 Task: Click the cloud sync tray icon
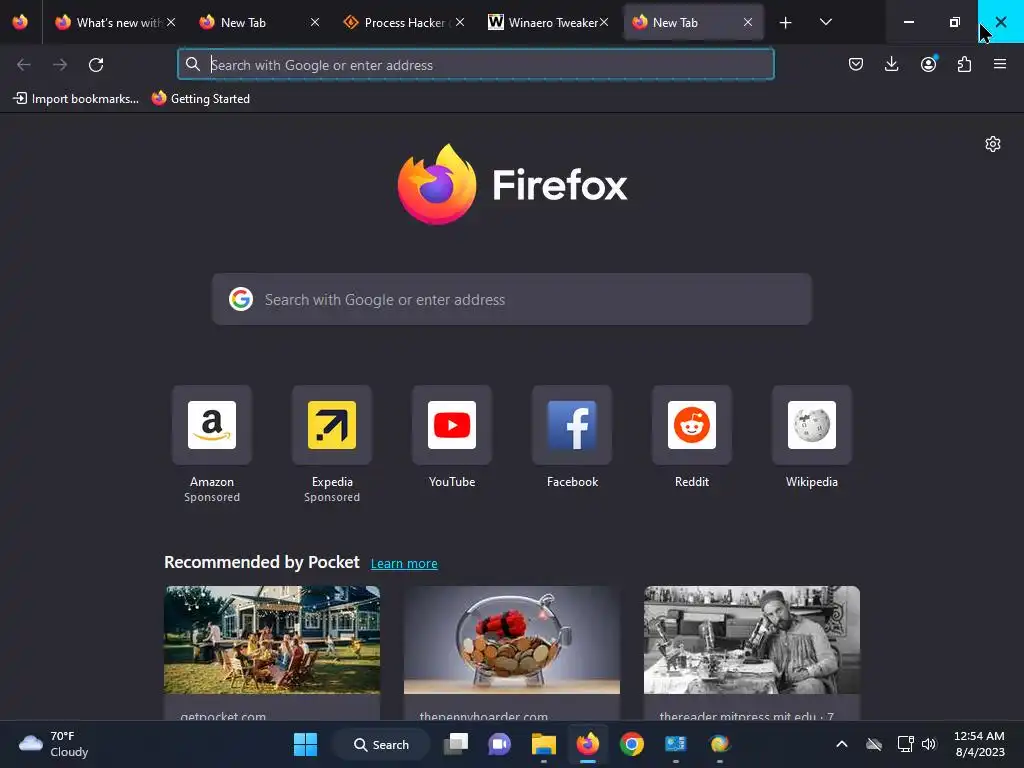pyautogui.click(x=874, y=744)
